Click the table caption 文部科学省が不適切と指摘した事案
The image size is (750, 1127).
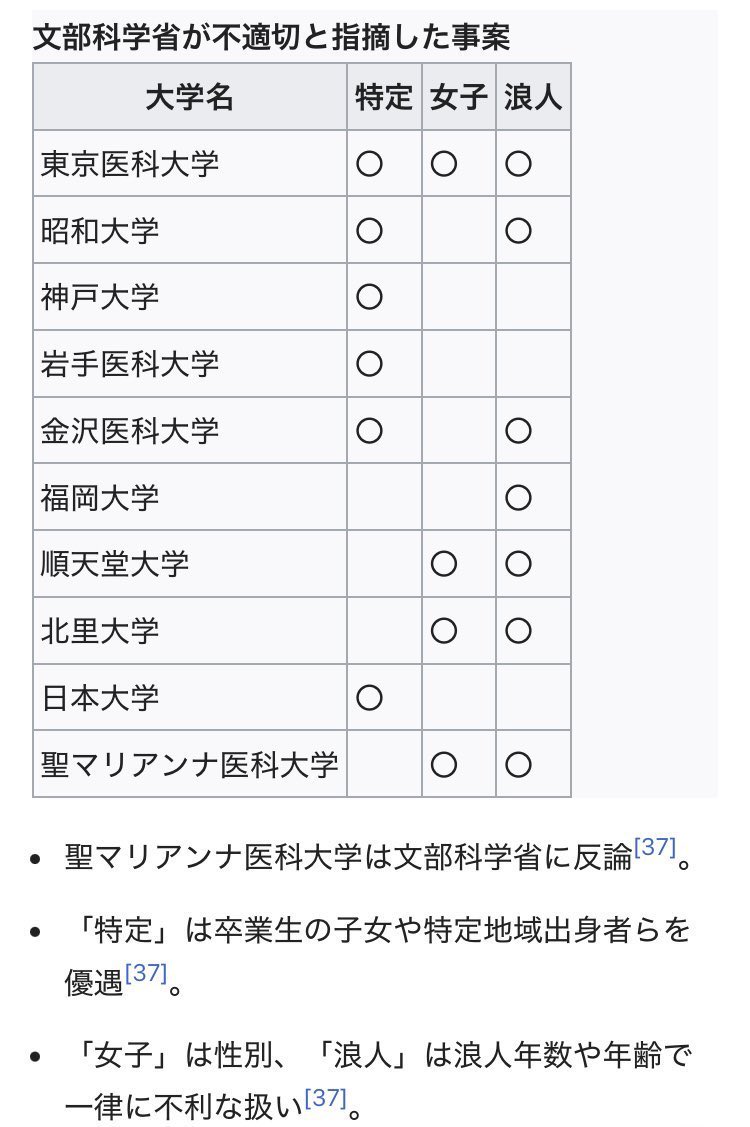[272, 37]
